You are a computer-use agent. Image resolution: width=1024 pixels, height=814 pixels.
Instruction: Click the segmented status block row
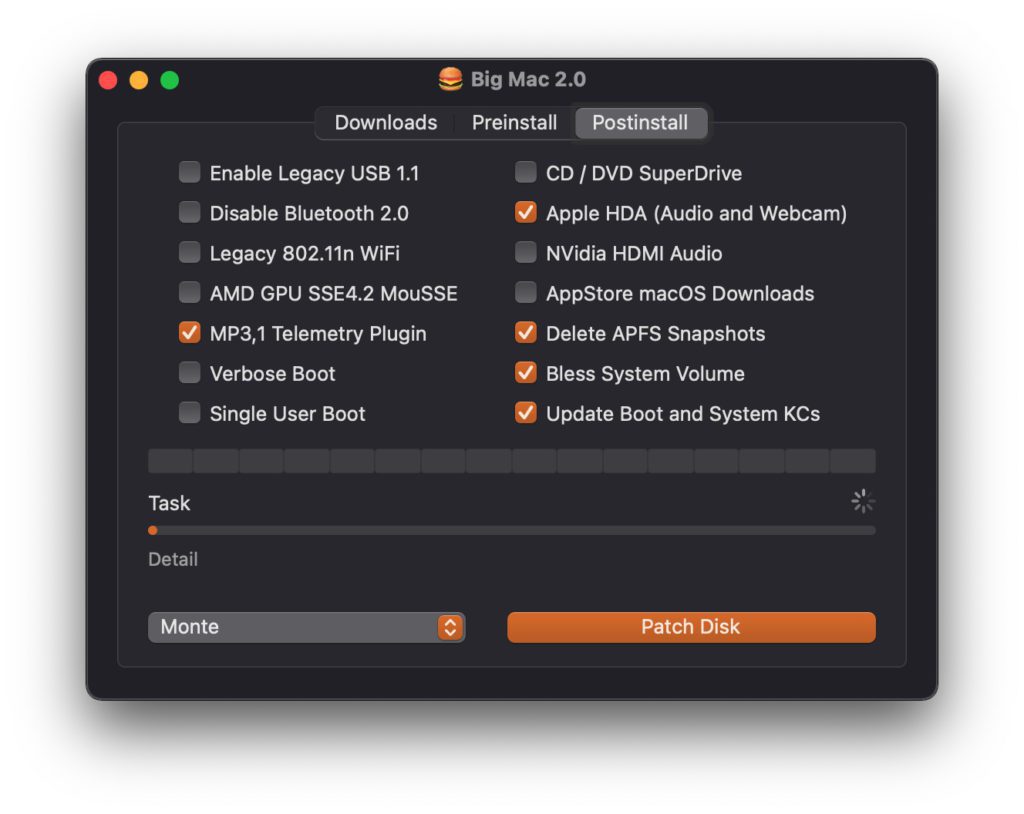[511, 461]
